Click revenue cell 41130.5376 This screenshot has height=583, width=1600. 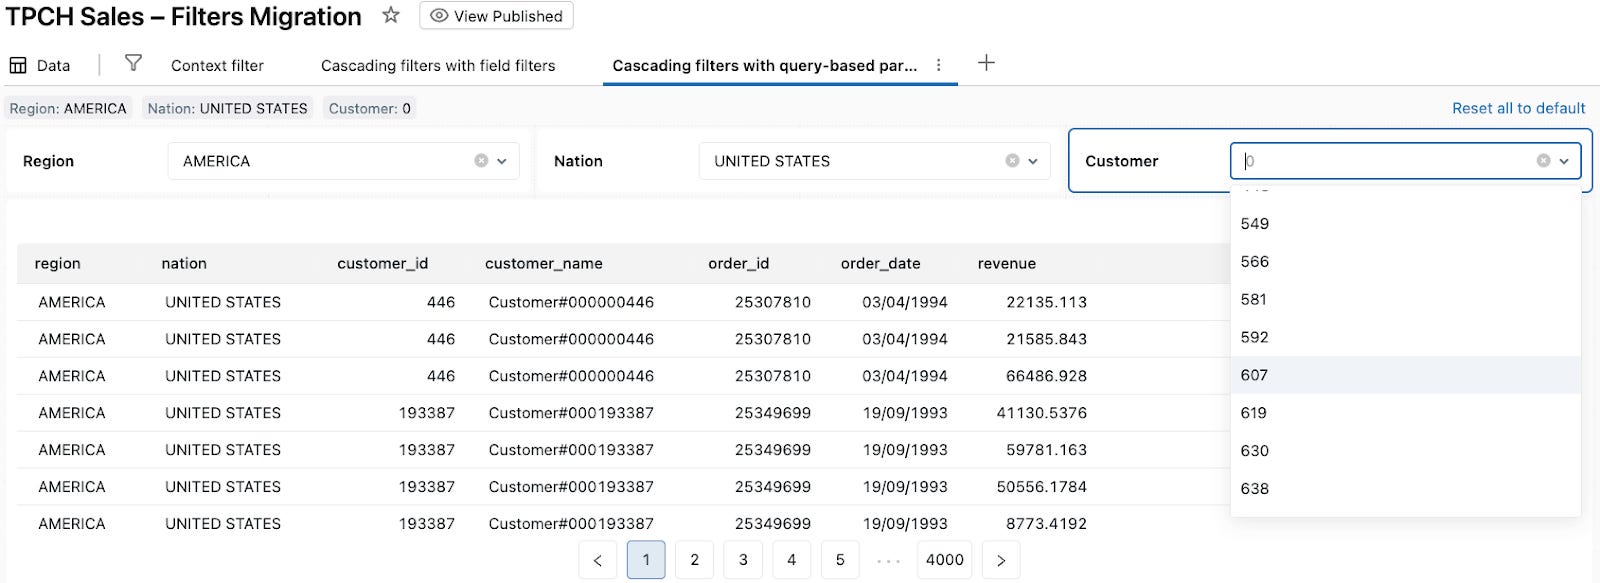tap(1041, 413)
